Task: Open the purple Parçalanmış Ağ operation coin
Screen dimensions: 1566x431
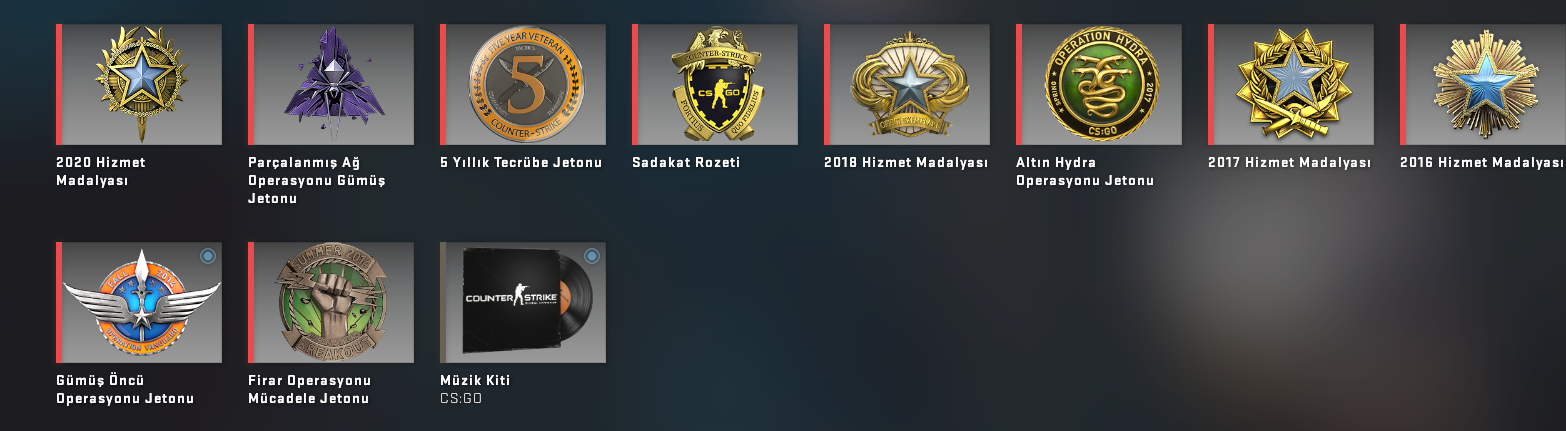Action: [331, 84]
